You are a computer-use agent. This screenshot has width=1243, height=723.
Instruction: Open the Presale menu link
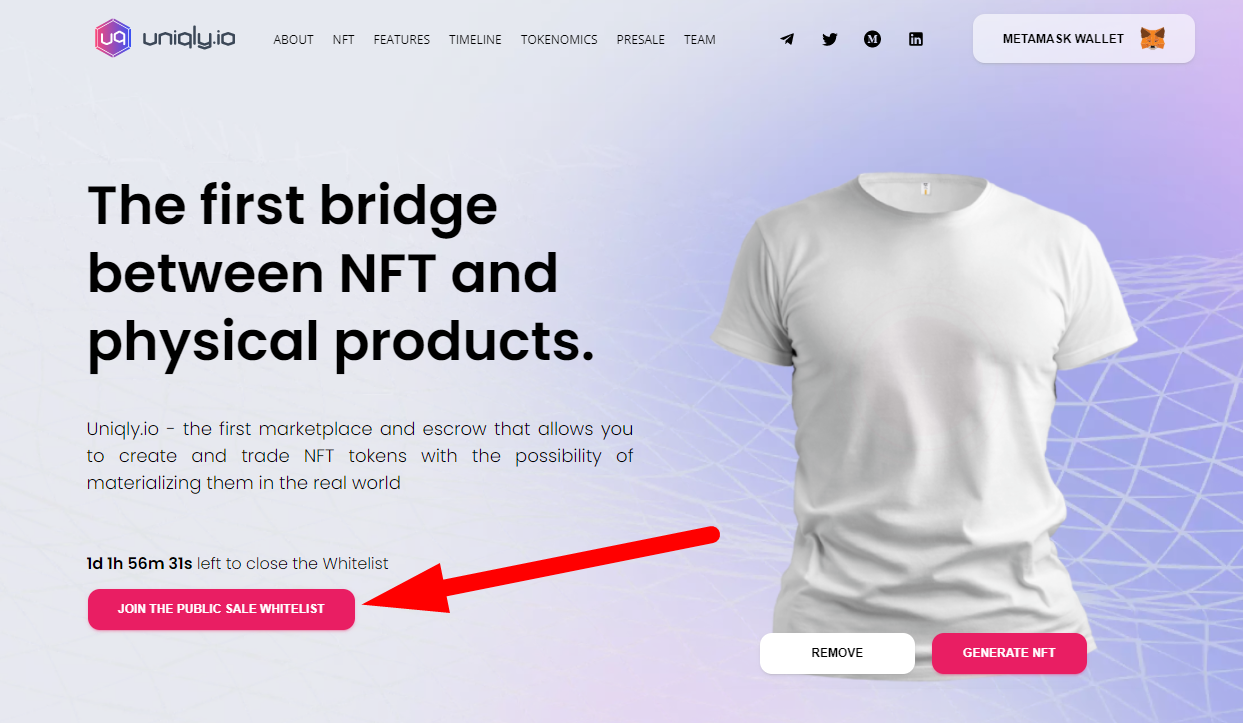click(x=641, y=40)
